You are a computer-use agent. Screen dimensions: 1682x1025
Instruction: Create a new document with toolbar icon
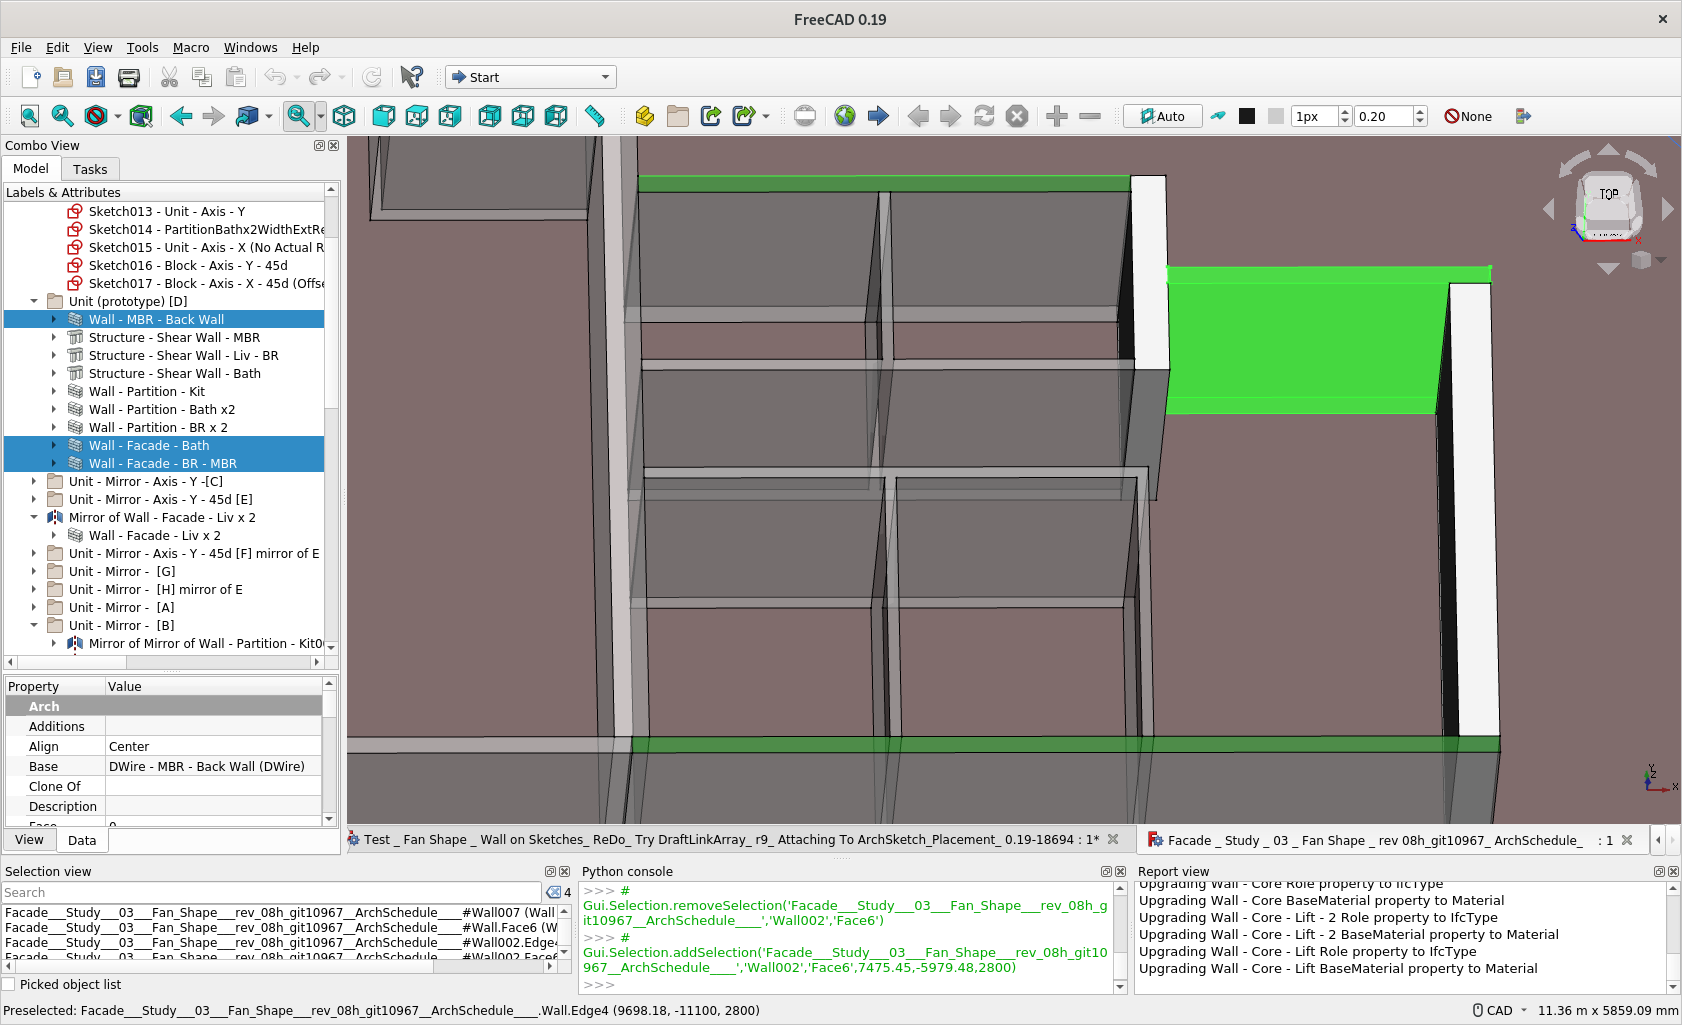point(30,77)
